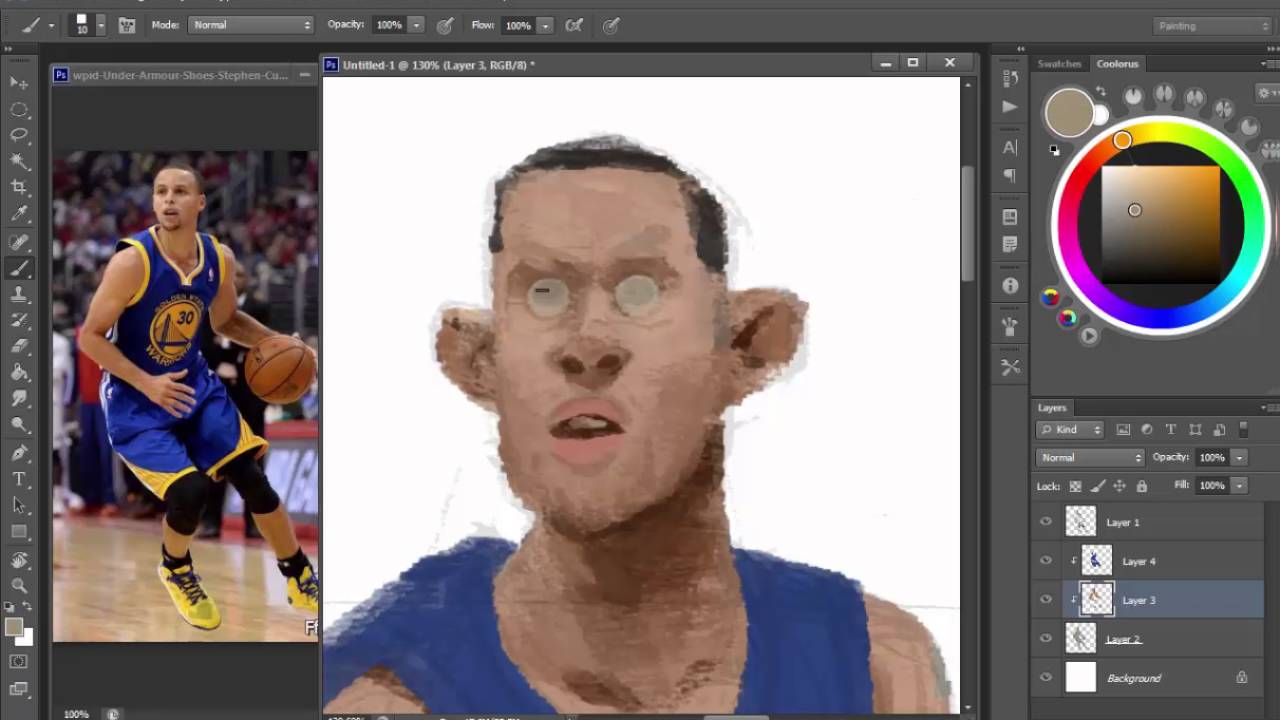Toggle Quick Mask mode
The height and width of the screenshot is (720, 1280).
coord(19,661)
